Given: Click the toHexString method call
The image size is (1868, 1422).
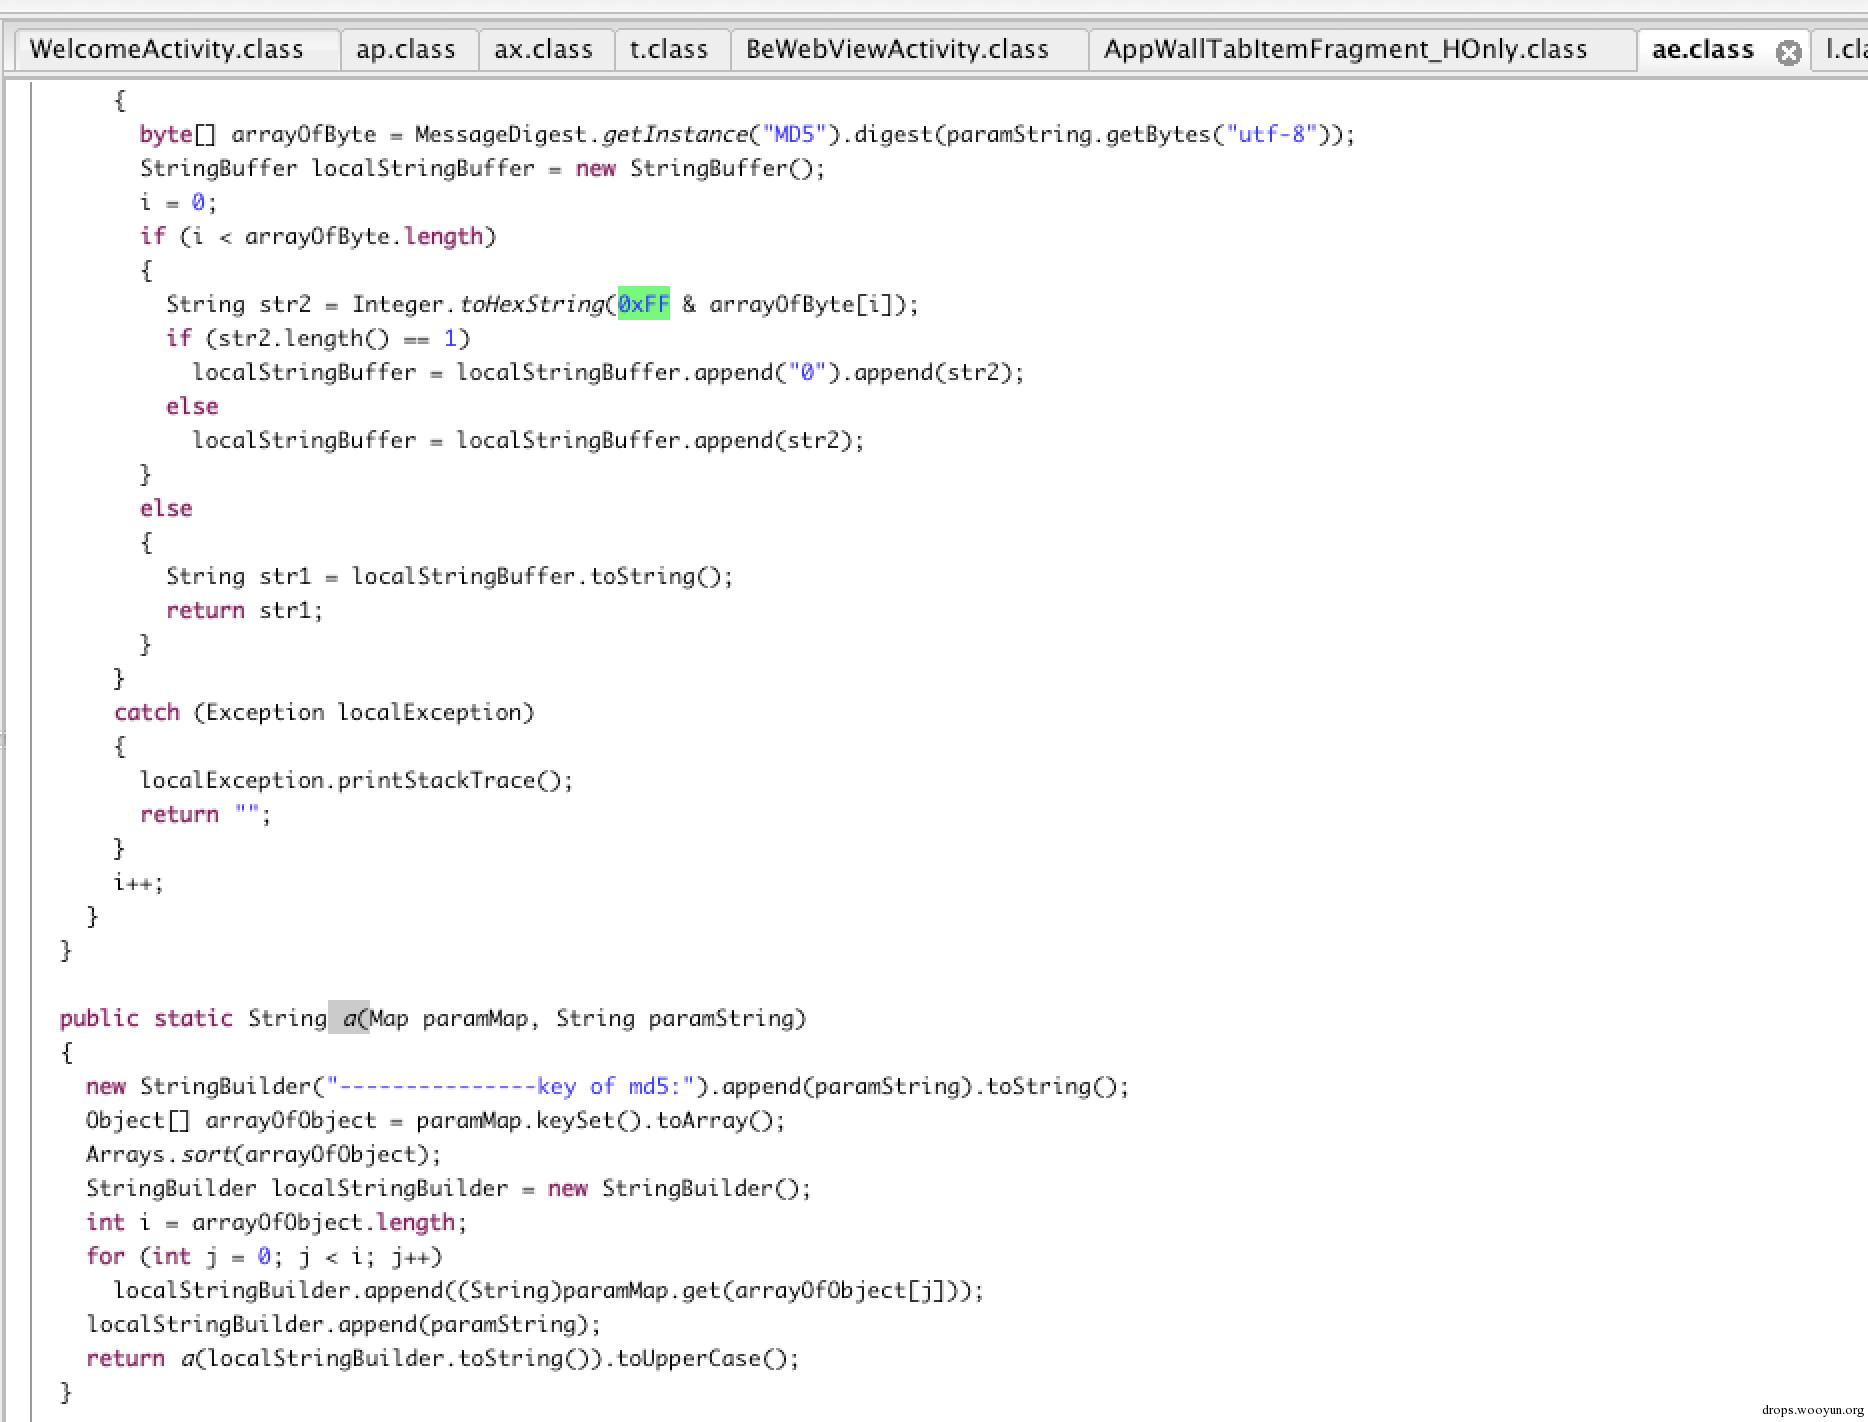Looking at the screenshot, I should pos(530,304).
